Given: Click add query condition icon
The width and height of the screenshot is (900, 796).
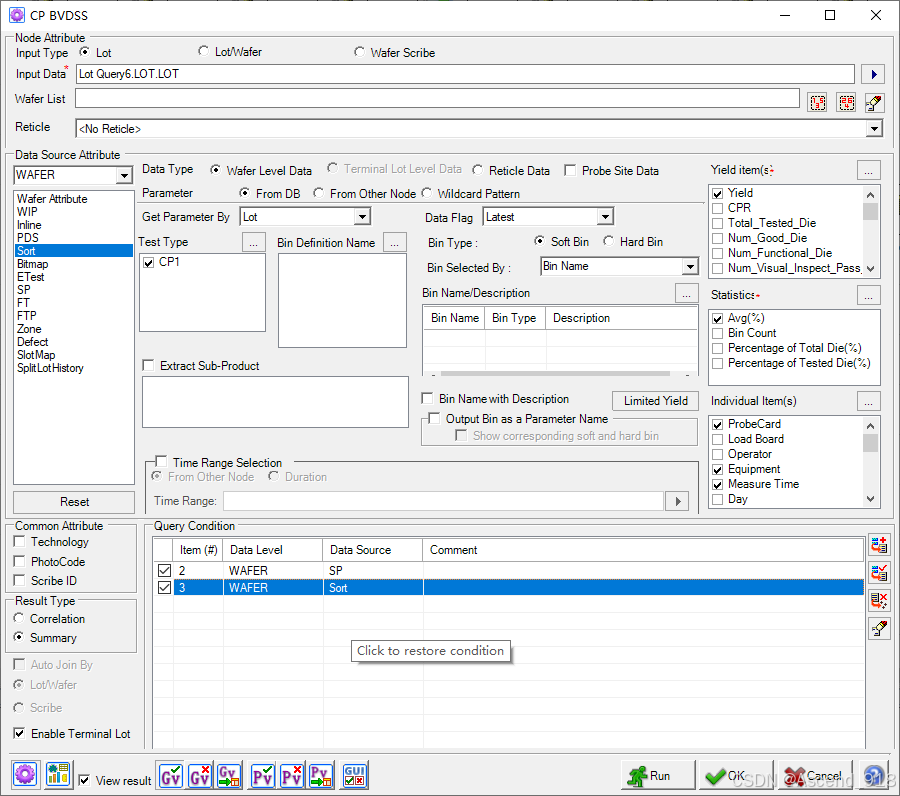Looking at the screenshot, I should pos(879,545).
